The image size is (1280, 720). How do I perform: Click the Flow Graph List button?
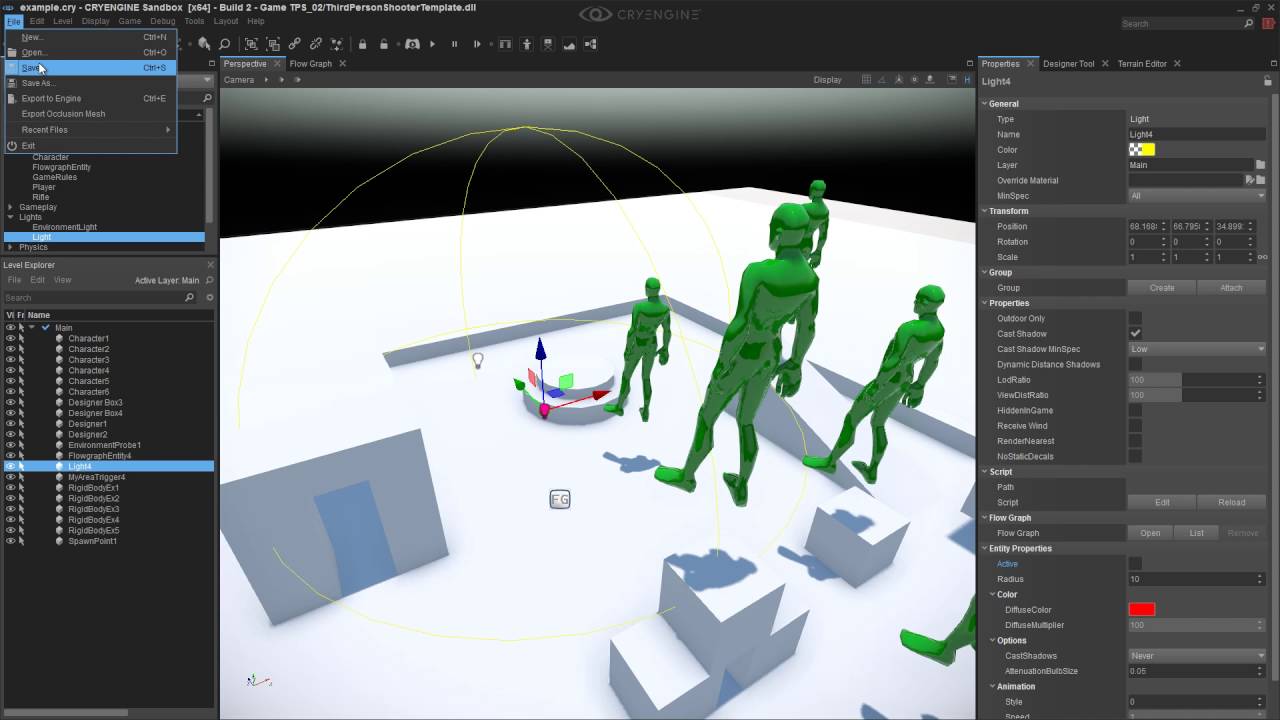1196,533
